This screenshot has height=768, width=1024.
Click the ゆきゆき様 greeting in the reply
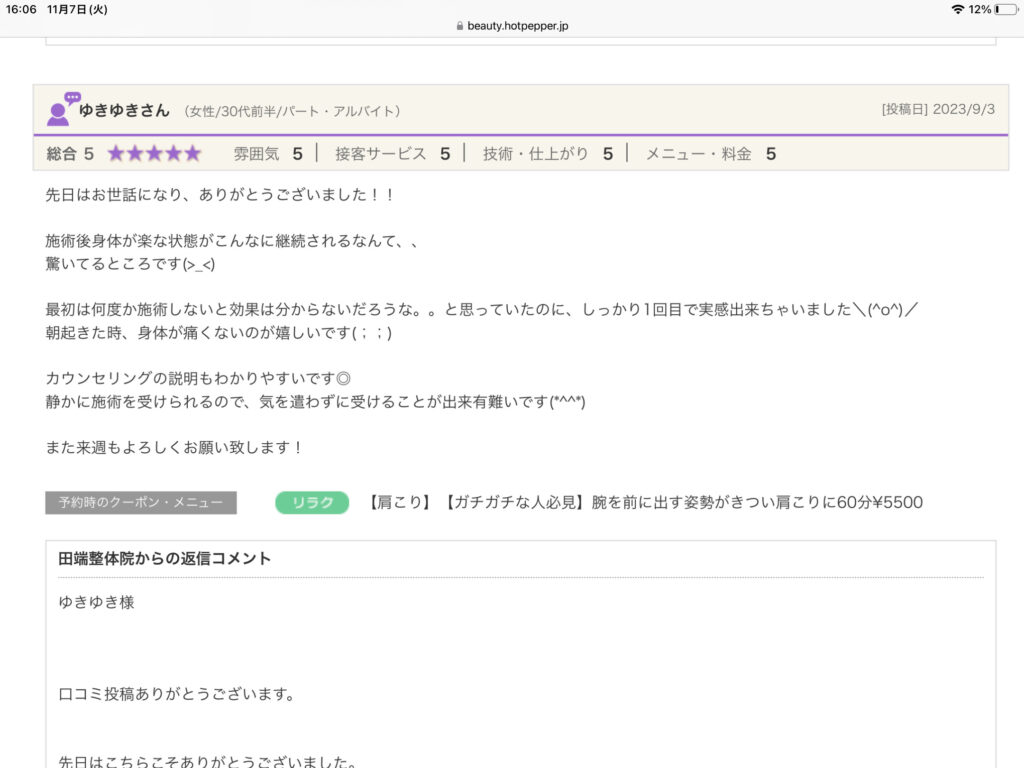click(x=96, y=603)
